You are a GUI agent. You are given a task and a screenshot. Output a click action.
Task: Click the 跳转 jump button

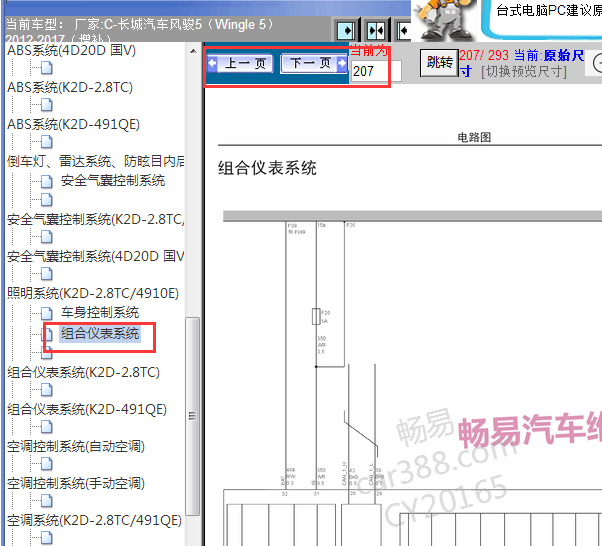click(439, 62)
